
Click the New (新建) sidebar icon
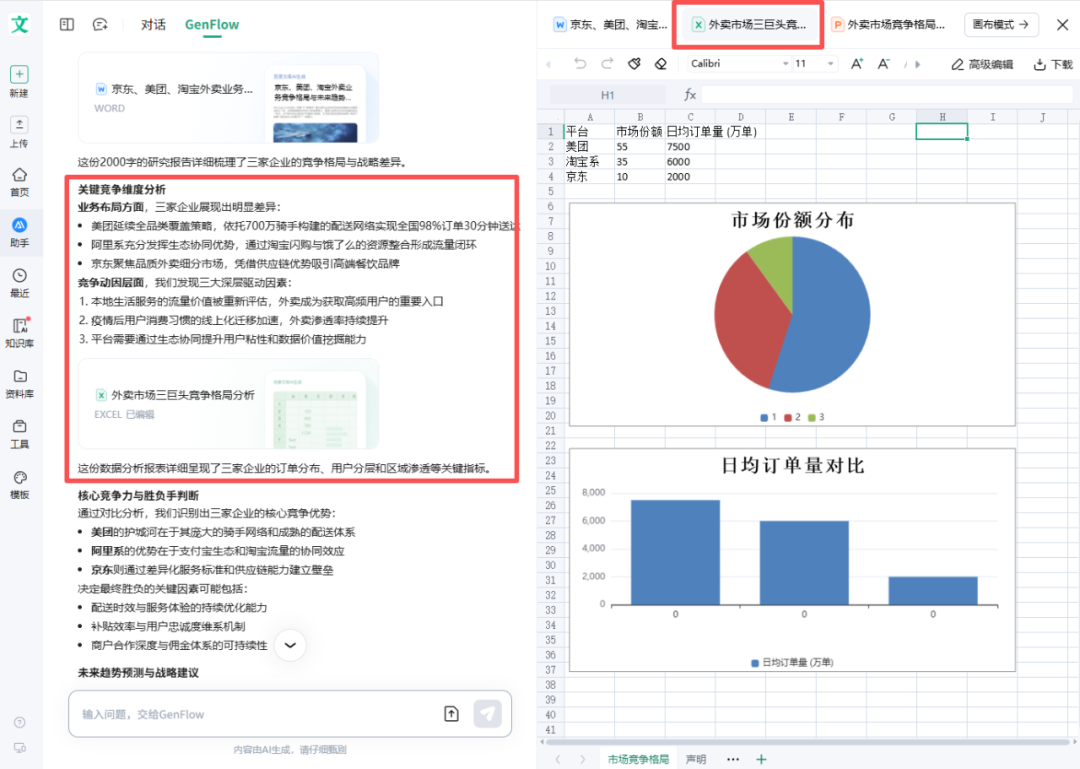pos(19,74)
